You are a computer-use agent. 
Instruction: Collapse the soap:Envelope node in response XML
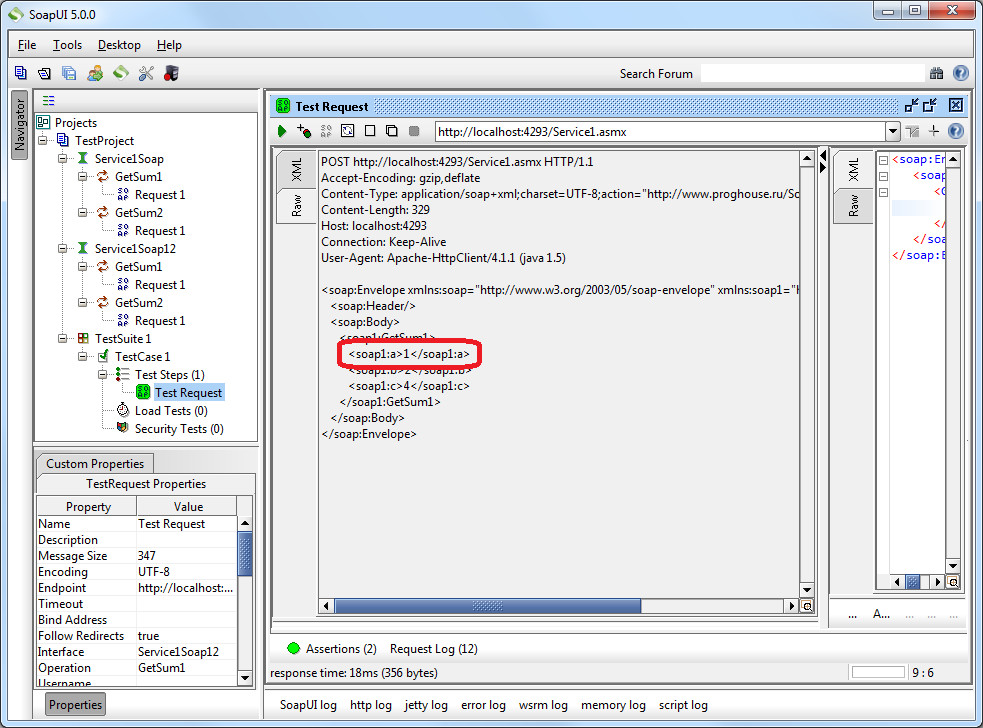pos(883,161)
